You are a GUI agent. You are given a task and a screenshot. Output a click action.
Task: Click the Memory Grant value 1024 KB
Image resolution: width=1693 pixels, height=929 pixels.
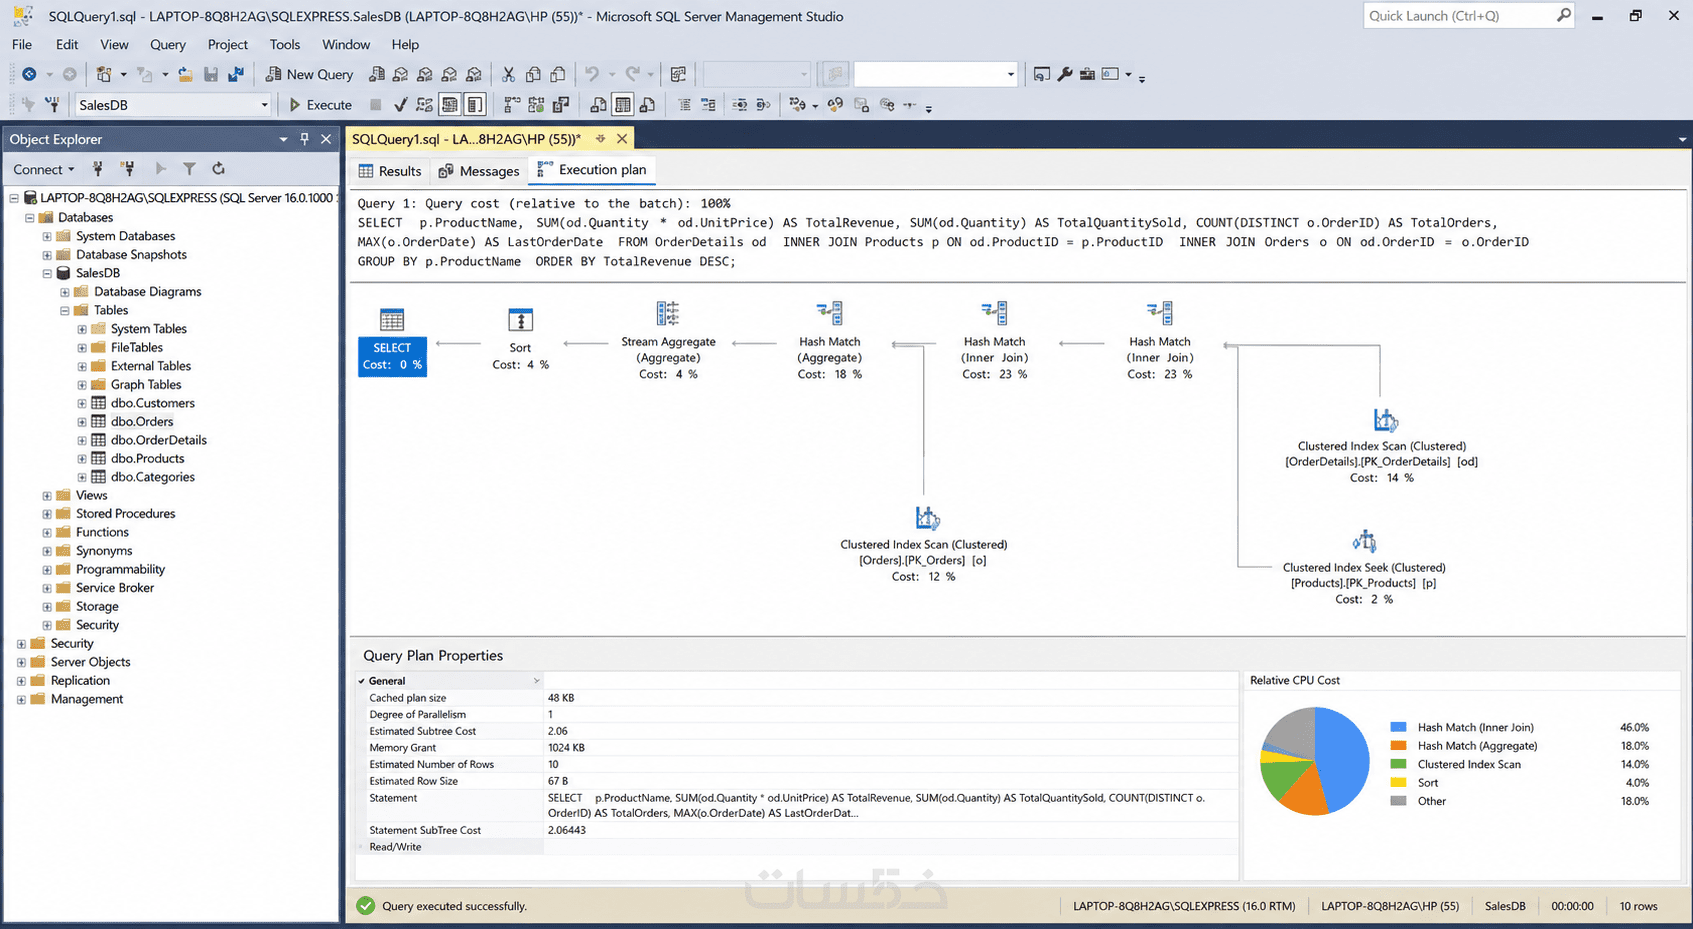566,748
